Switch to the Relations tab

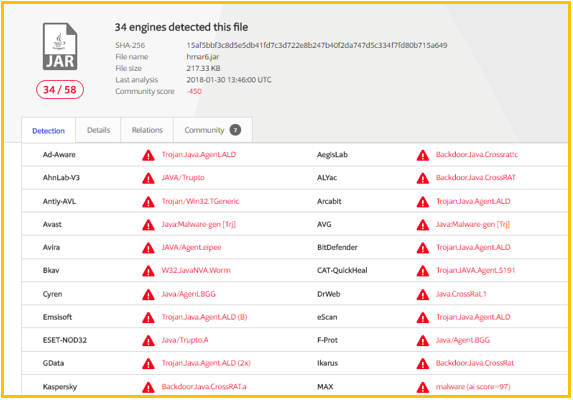click(x=147, y=130)
